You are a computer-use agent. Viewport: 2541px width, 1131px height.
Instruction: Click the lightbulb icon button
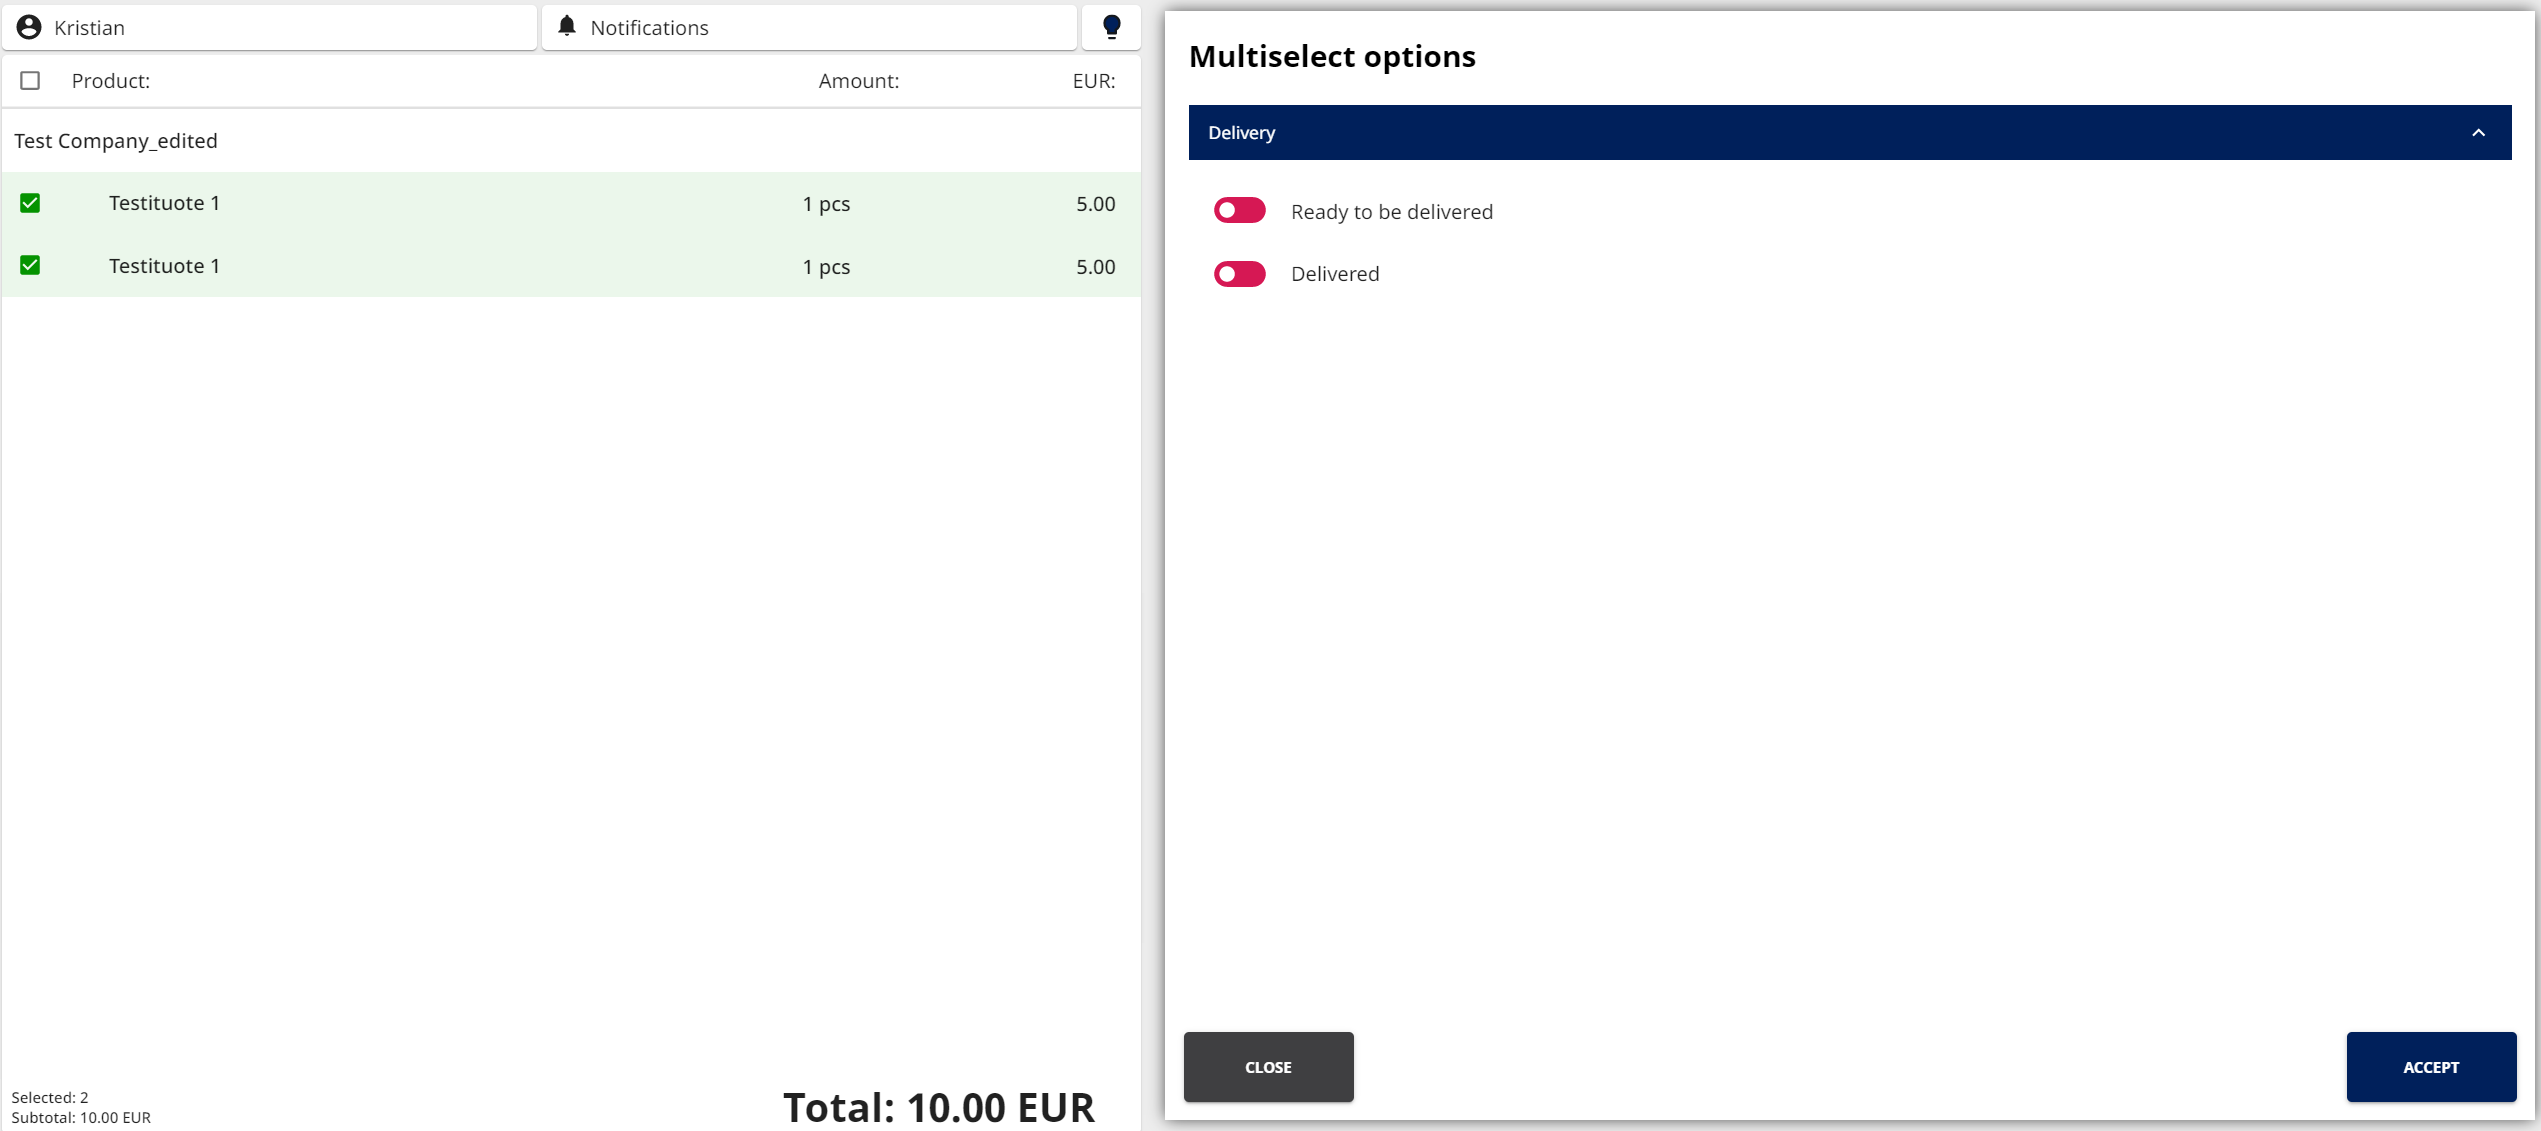[1111, 27]
